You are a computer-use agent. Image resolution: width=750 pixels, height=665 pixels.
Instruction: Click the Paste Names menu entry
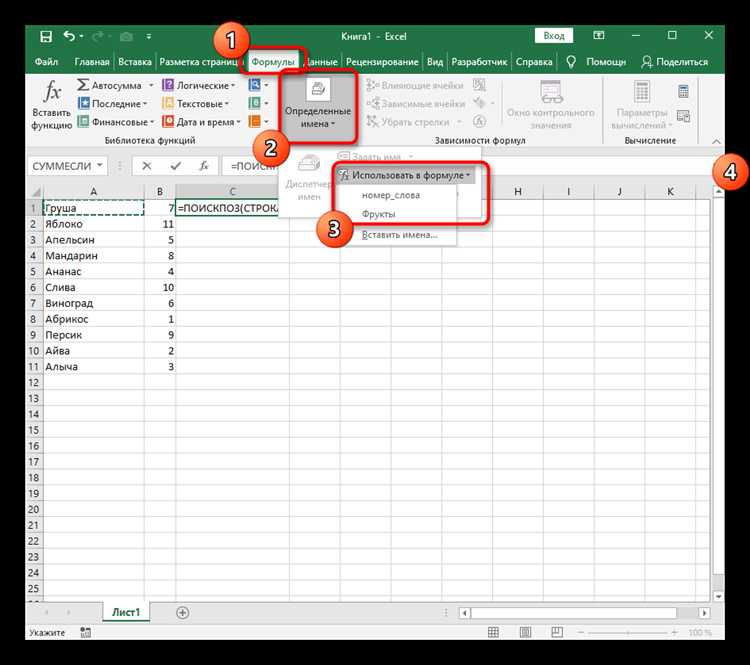(399, 235)
